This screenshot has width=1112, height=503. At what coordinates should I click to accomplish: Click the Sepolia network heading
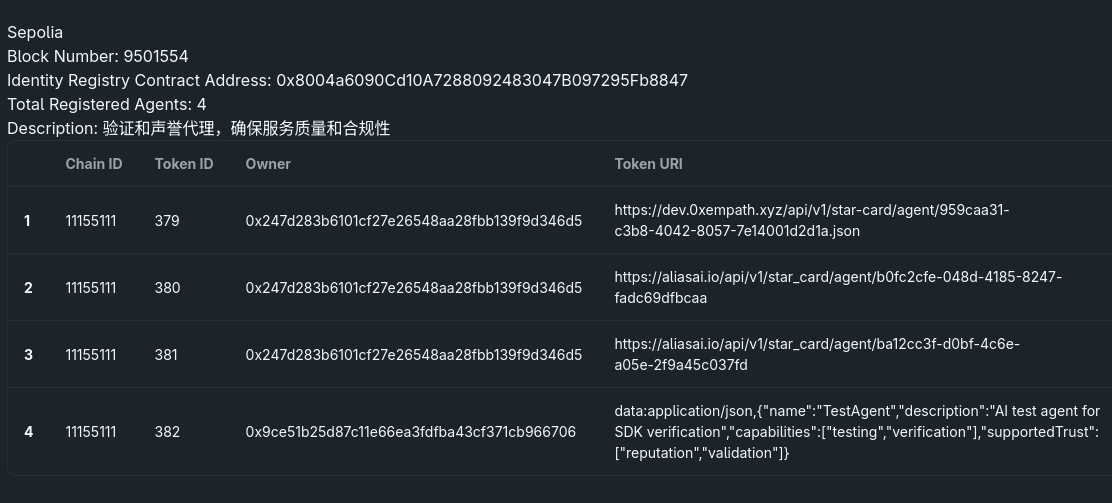click(35, 32)
